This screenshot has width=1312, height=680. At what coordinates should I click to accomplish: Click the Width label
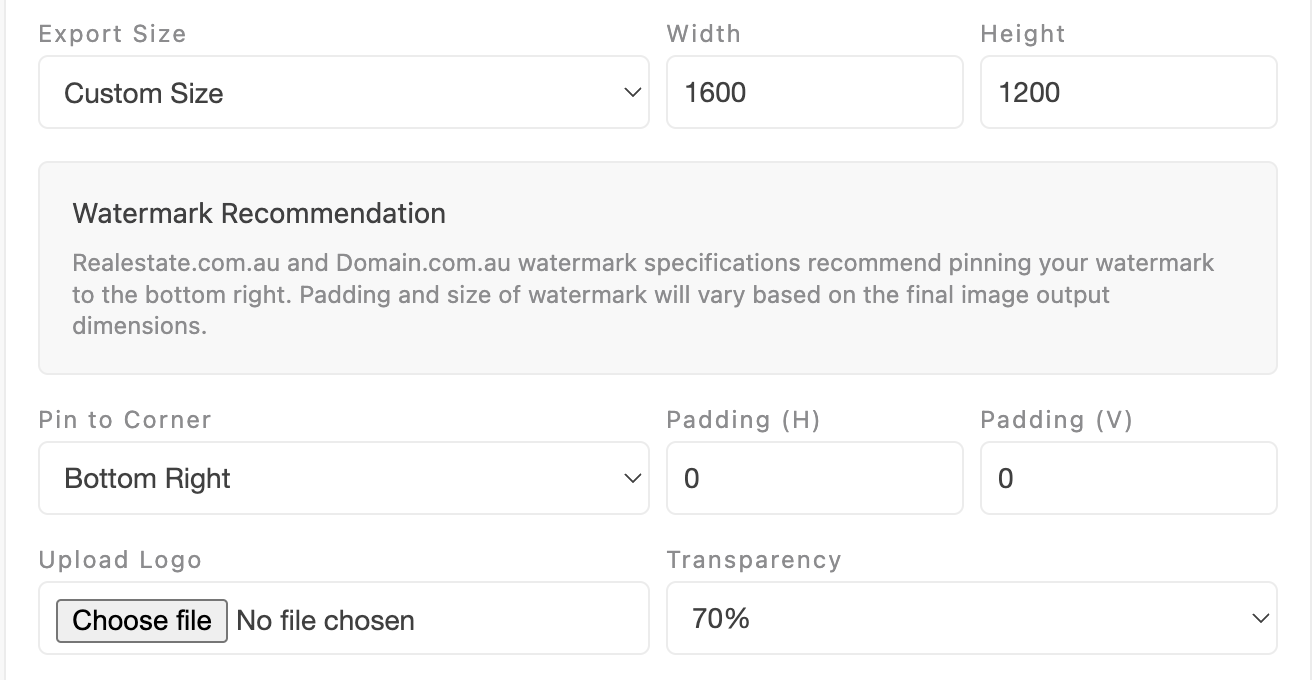click(x=703, y=34)
